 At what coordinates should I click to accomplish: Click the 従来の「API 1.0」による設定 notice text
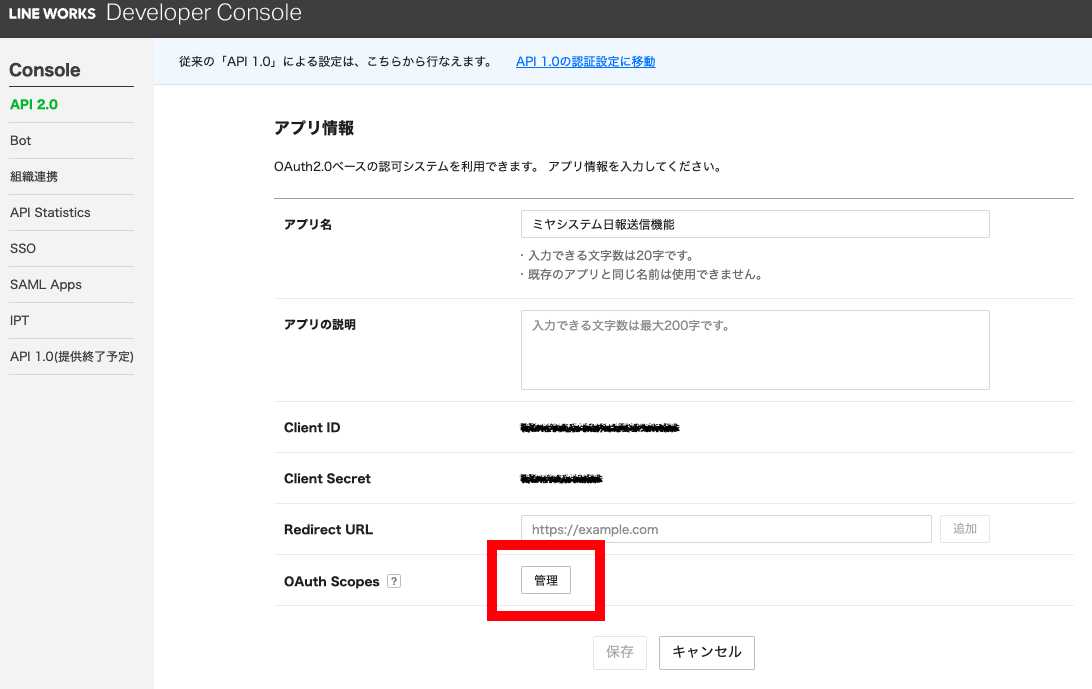(336, 61)
